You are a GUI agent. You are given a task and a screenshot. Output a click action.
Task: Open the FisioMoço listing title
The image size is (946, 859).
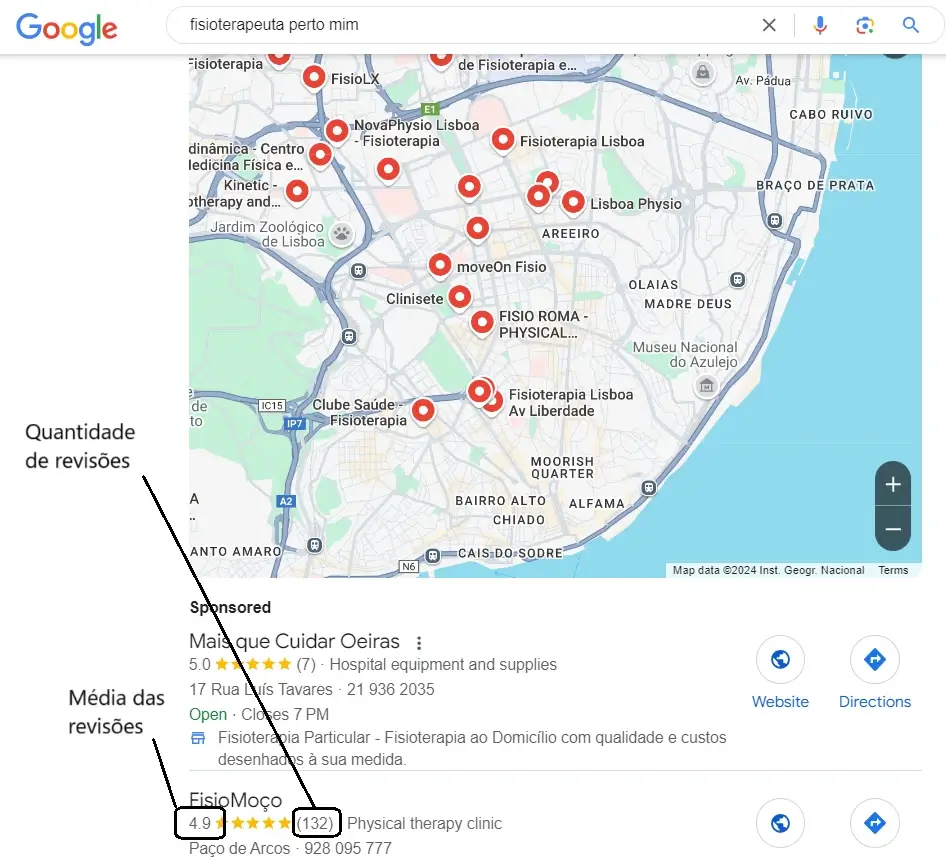(235, 800)
